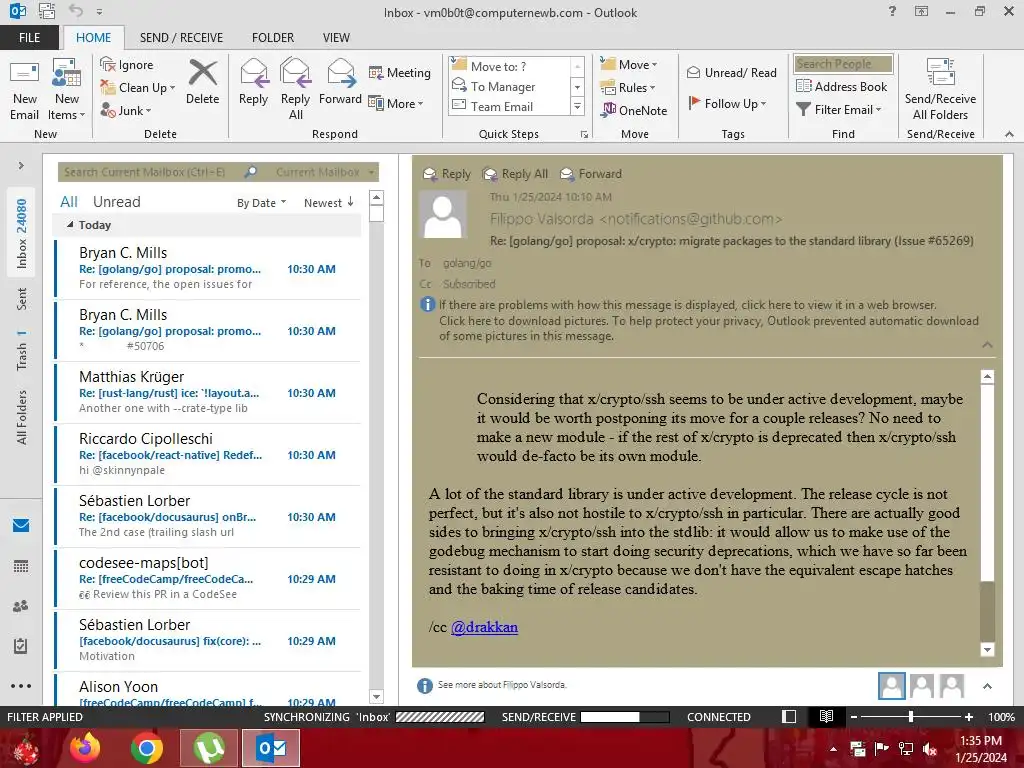Open the FILE tab
This screenshot has height=768, width=1024.
pos(29,38)
